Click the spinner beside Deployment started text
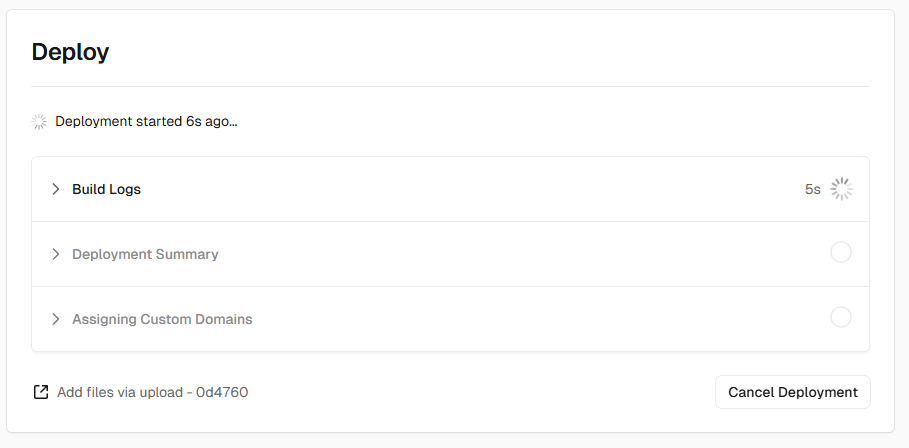The width and height of the screenshot is (909, 448). click(x=39, y=122)
